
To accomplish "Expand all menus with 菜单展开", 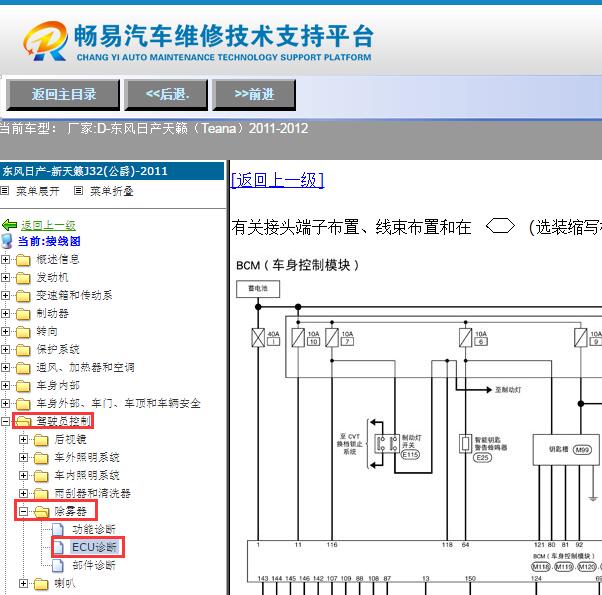I will pyautogui.click(x=38, y=191).
